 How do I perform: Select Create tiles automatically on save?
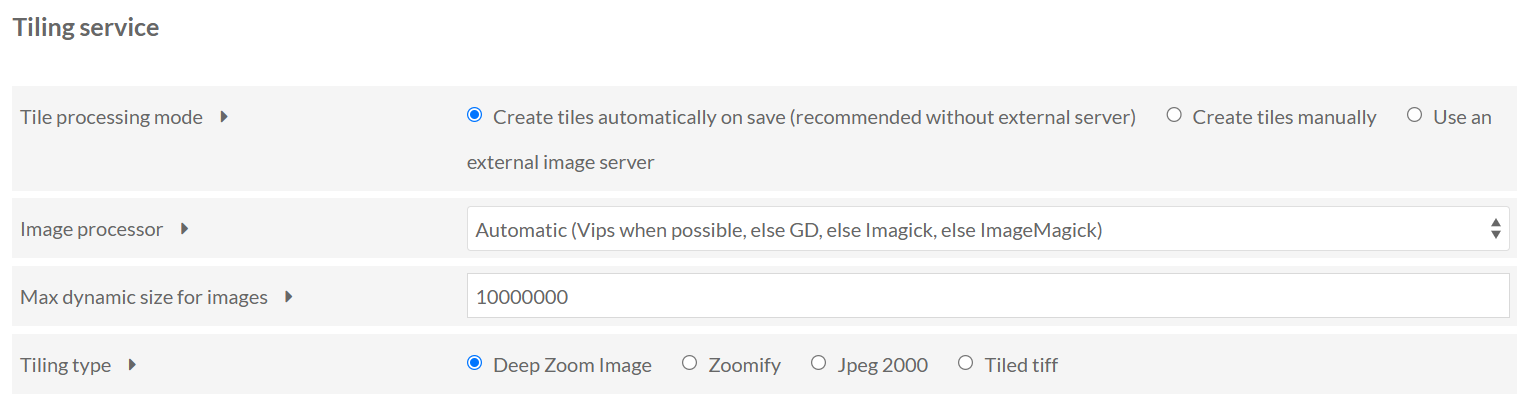tap(474, 116)
